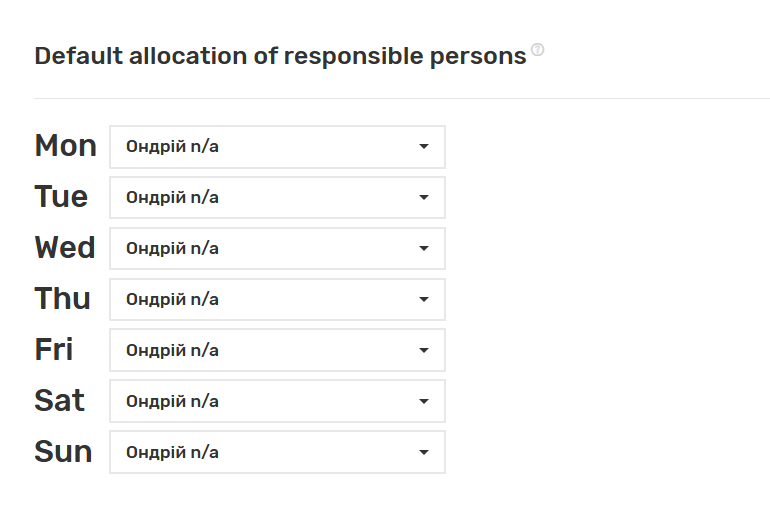Click the Mon day label
This screenshot has width=770, height=514.
(65, 146)
